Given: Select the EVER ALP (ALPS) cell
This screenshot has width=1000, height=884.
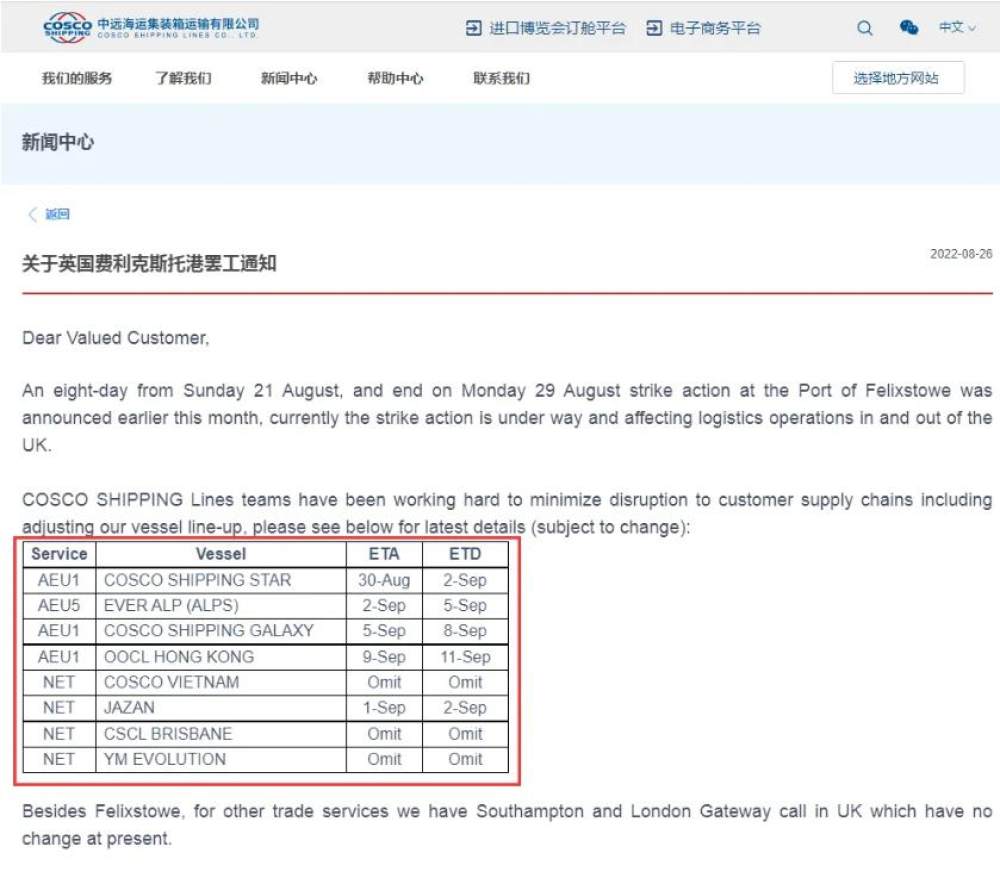Looking at the screenshot, I should coord(221,605).
